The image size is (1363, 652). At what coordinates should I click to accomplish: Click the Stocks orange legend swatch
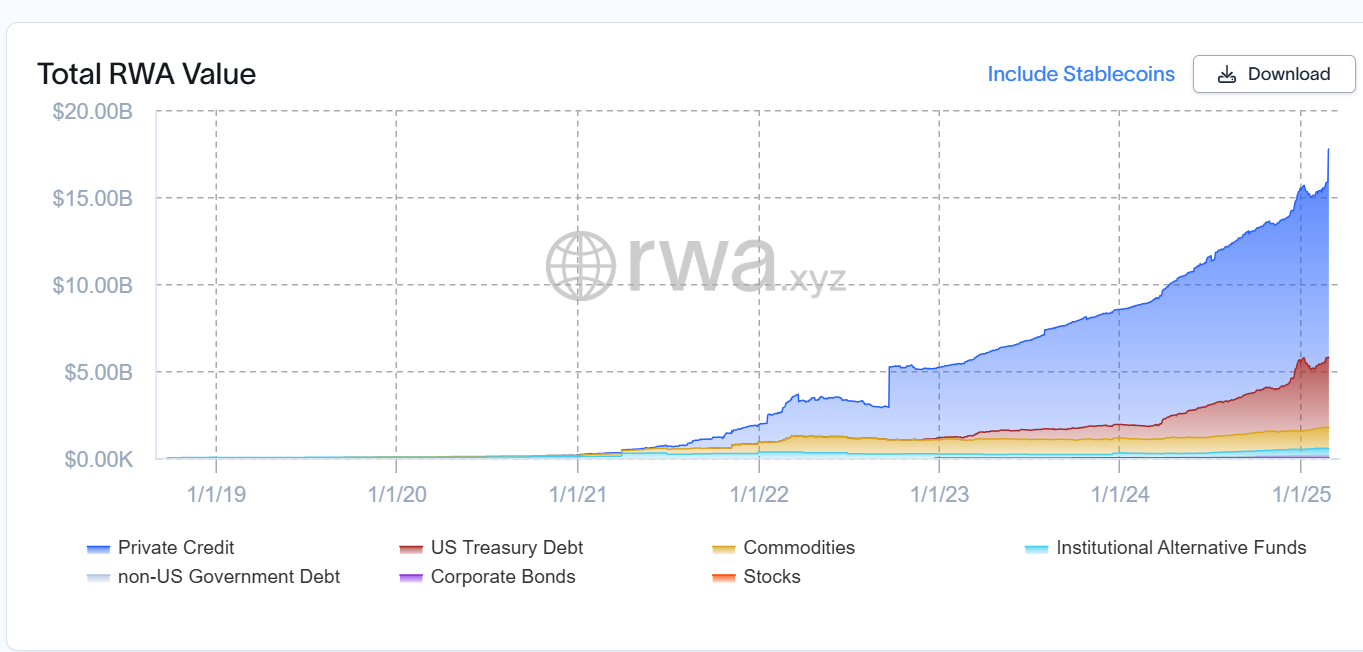[x=724, y=577]
